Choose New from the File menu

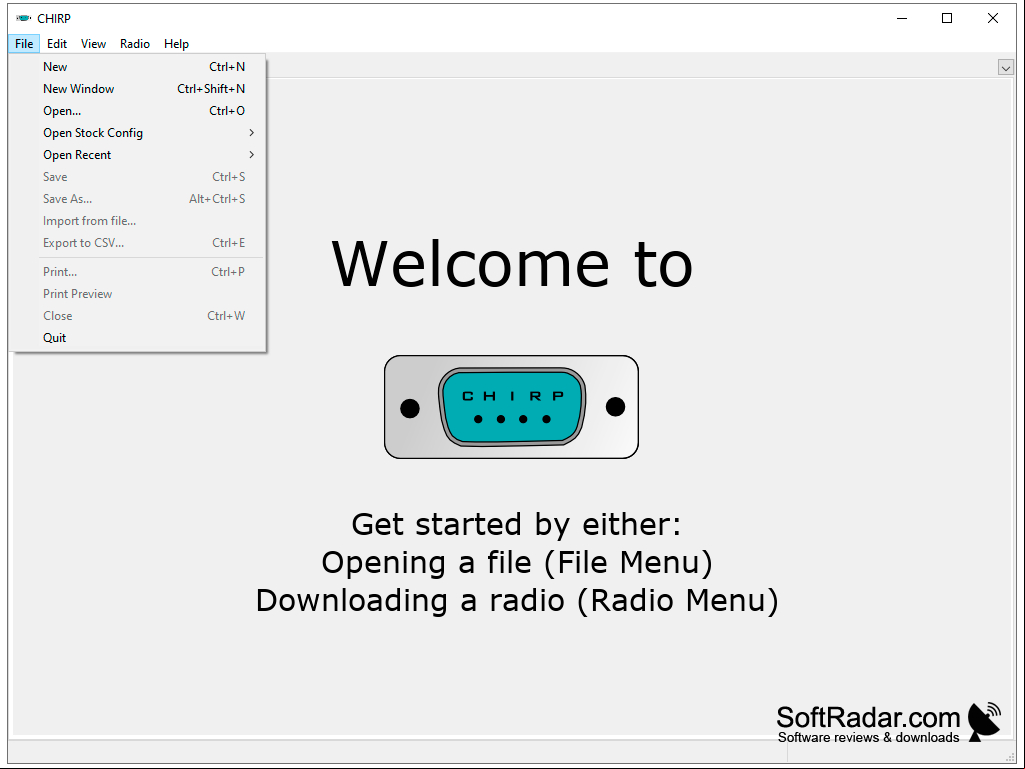point(137,67)
